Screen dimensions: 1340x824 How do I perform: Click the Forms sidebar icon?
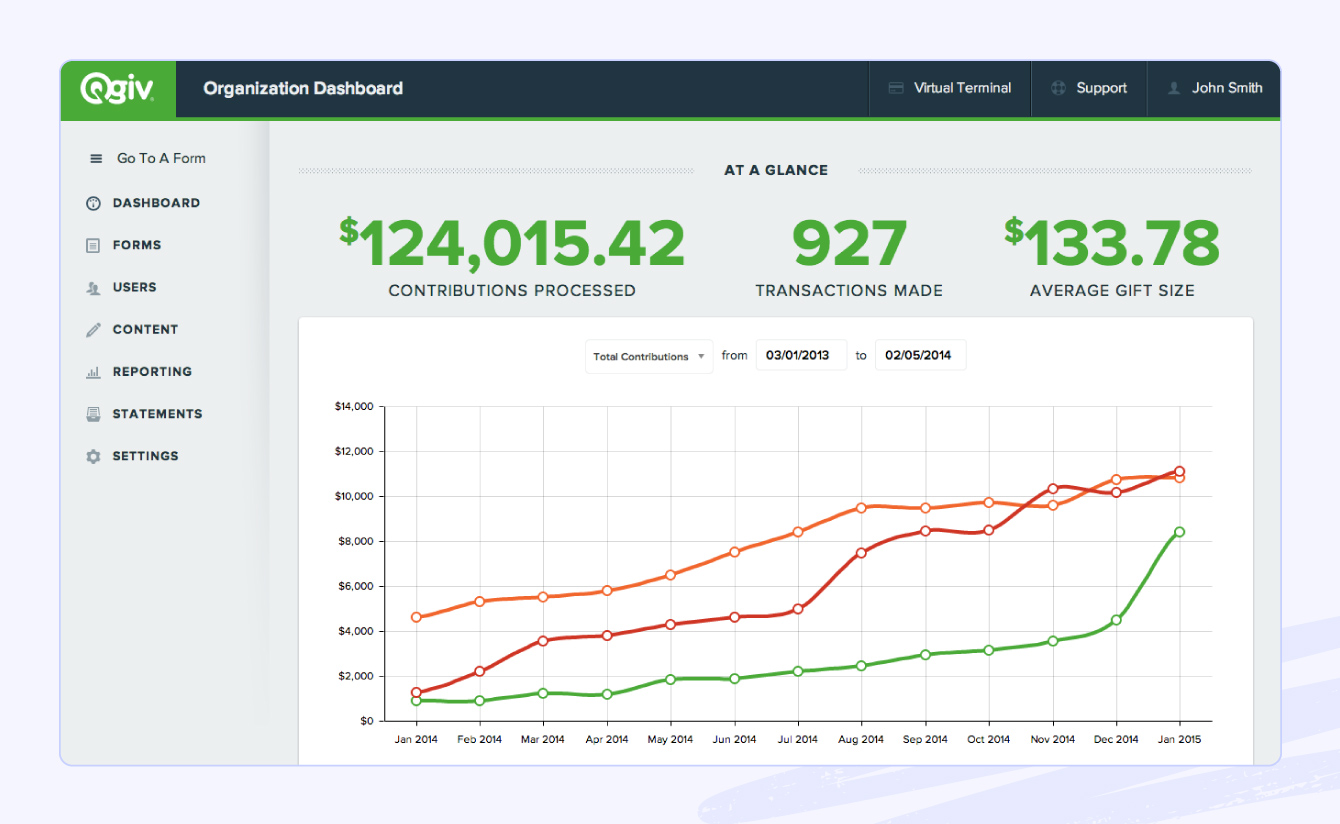click(x=93, y=245)
